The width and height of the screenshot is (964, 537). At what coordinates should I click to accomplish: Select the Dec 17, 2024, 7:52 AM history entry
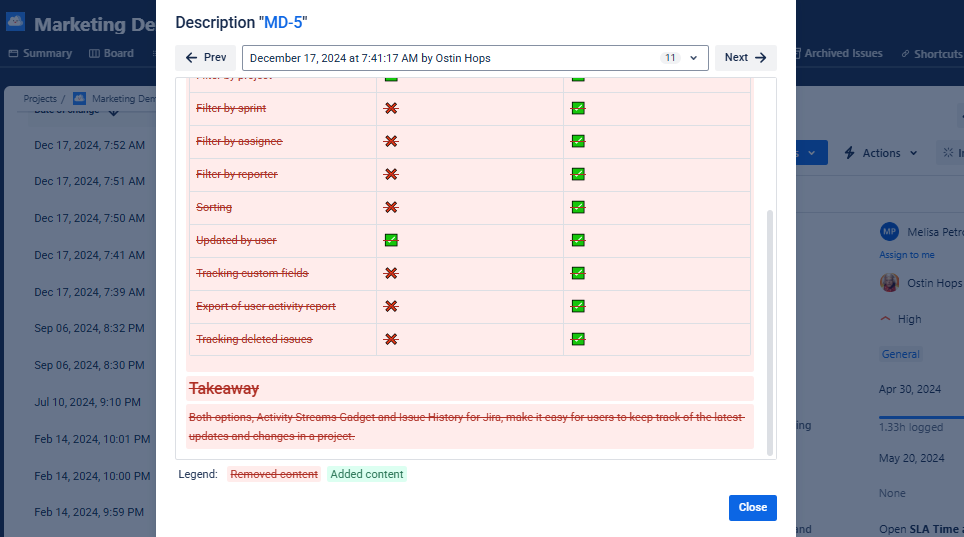point(90,145)
